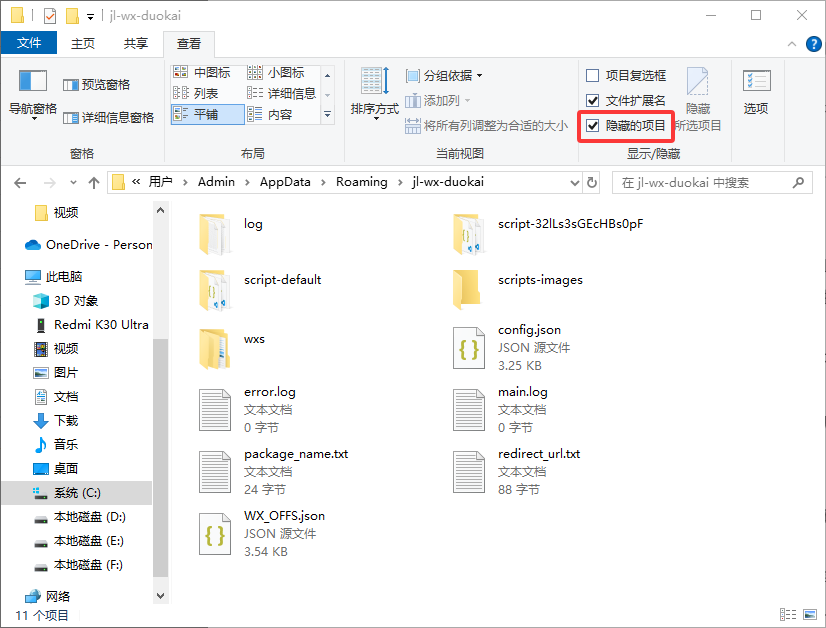The height and width of the screenshot is (628, 826).
Task: Select the error.log file
Action: pyautogui.click(x=248, y=410)
